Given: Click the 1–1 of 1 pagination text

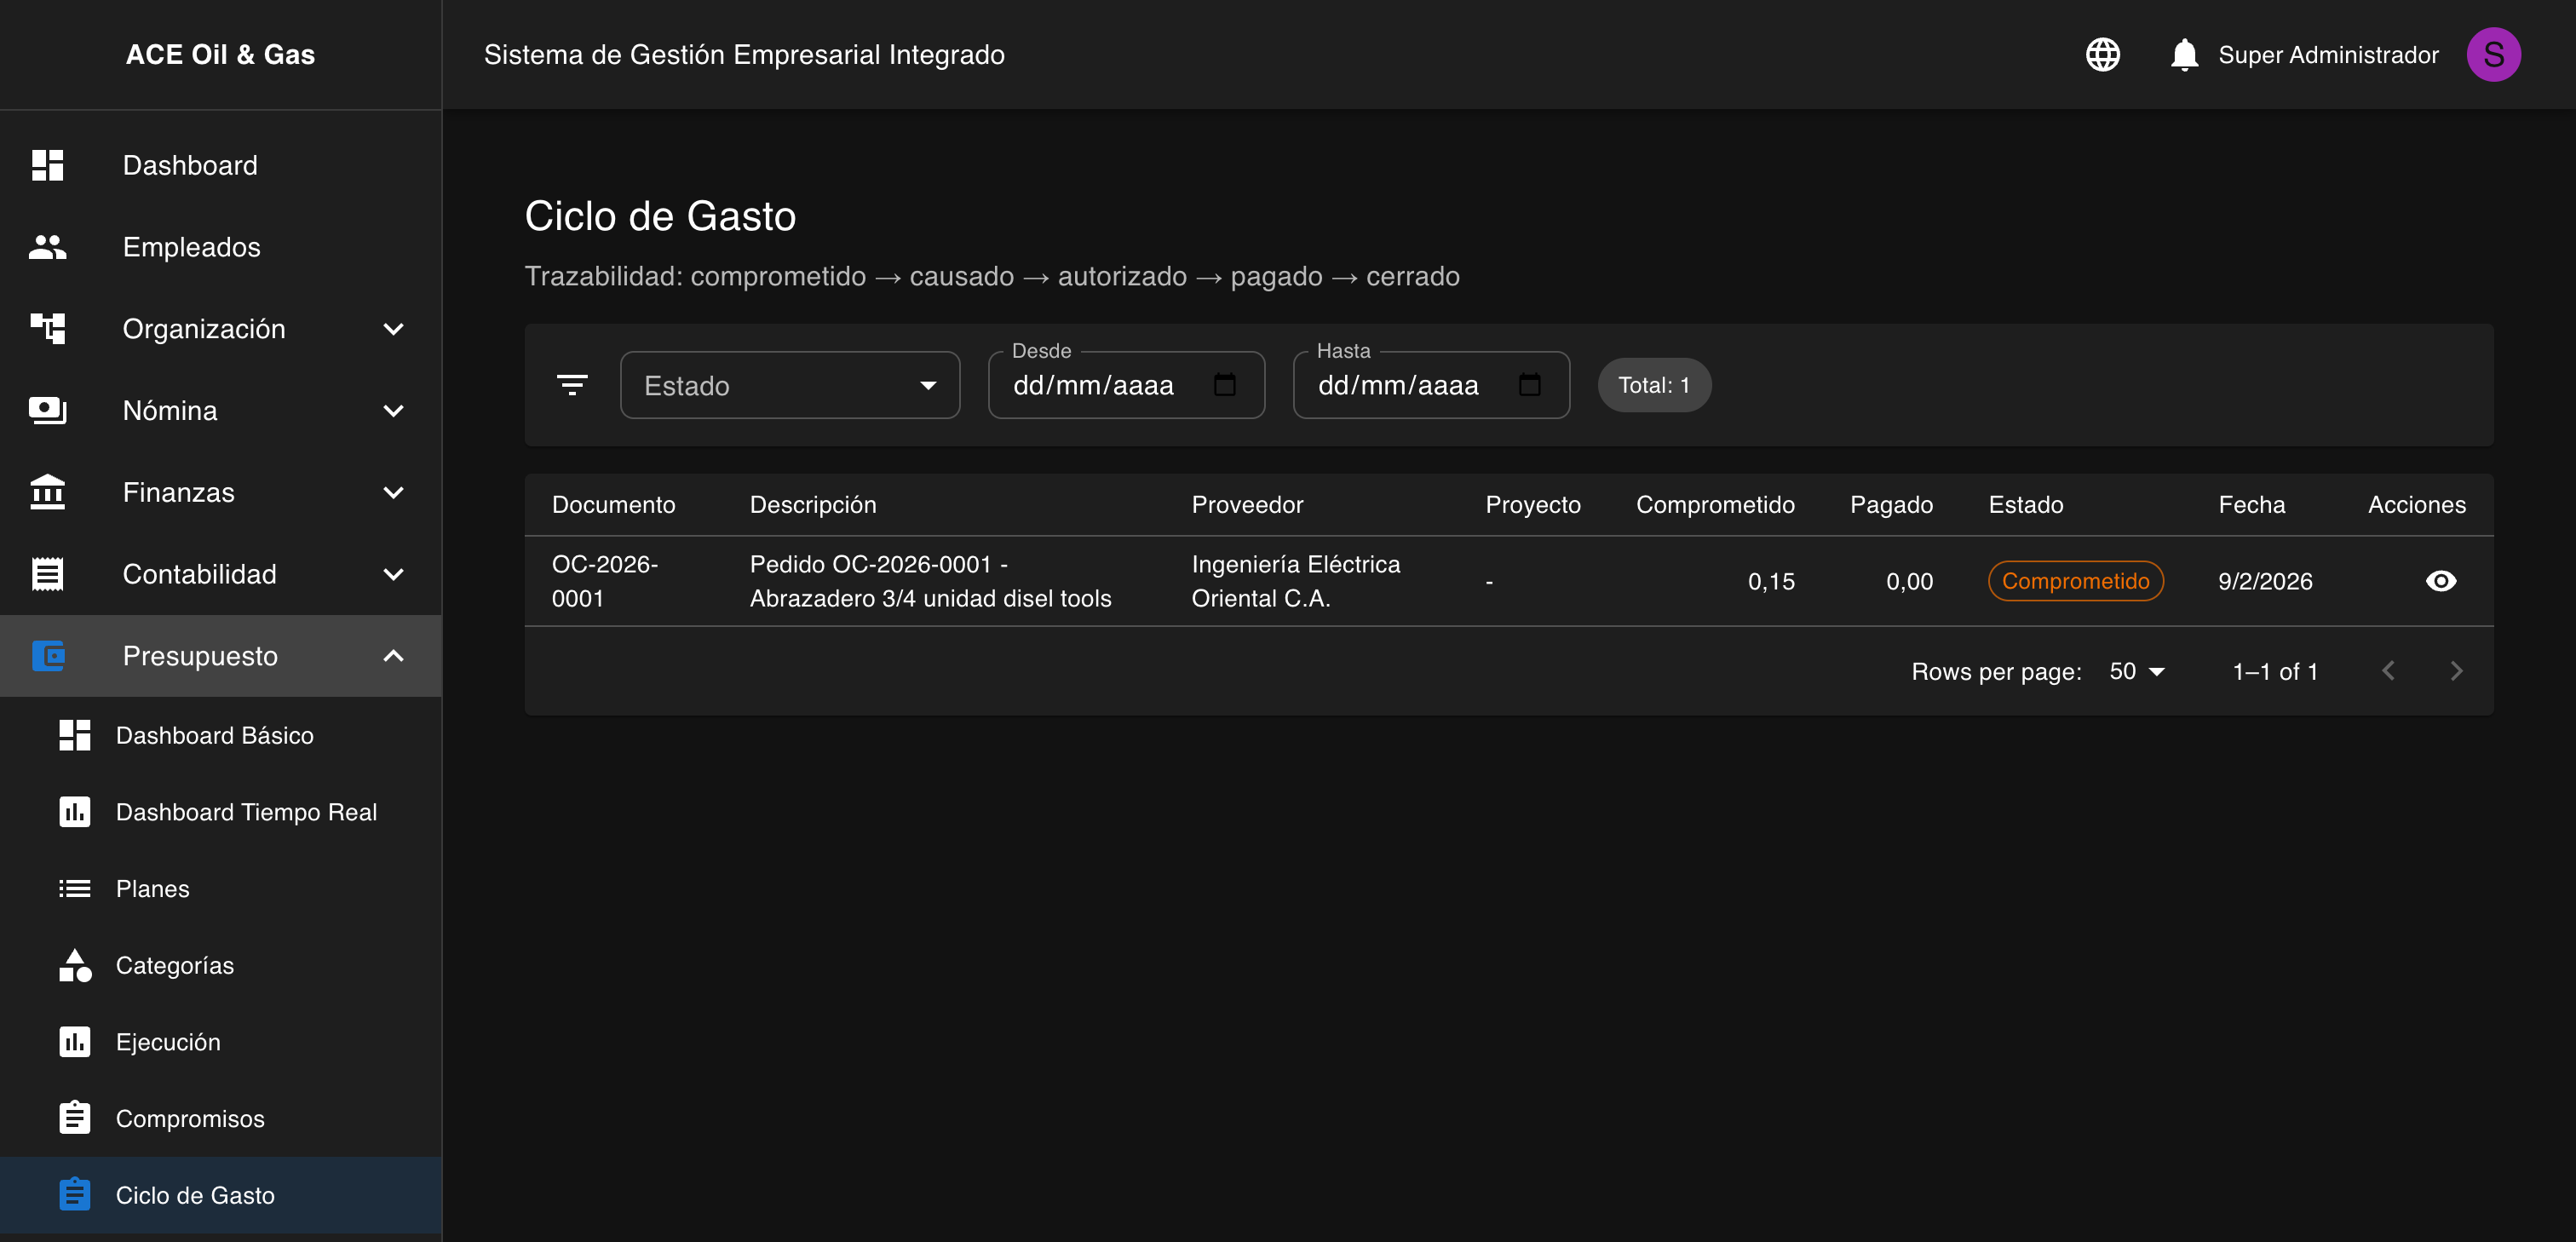Looking at the screenshot, I should (2274, 671).
